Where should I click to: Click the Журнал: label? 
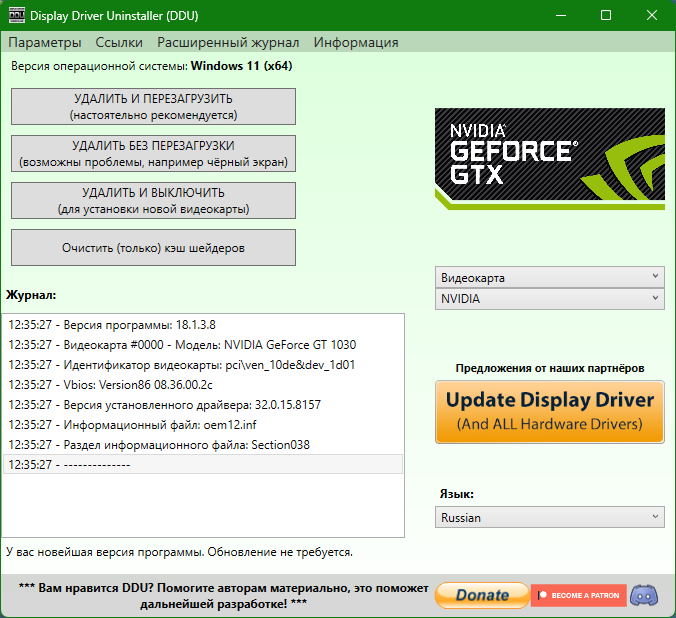point(31,295)
